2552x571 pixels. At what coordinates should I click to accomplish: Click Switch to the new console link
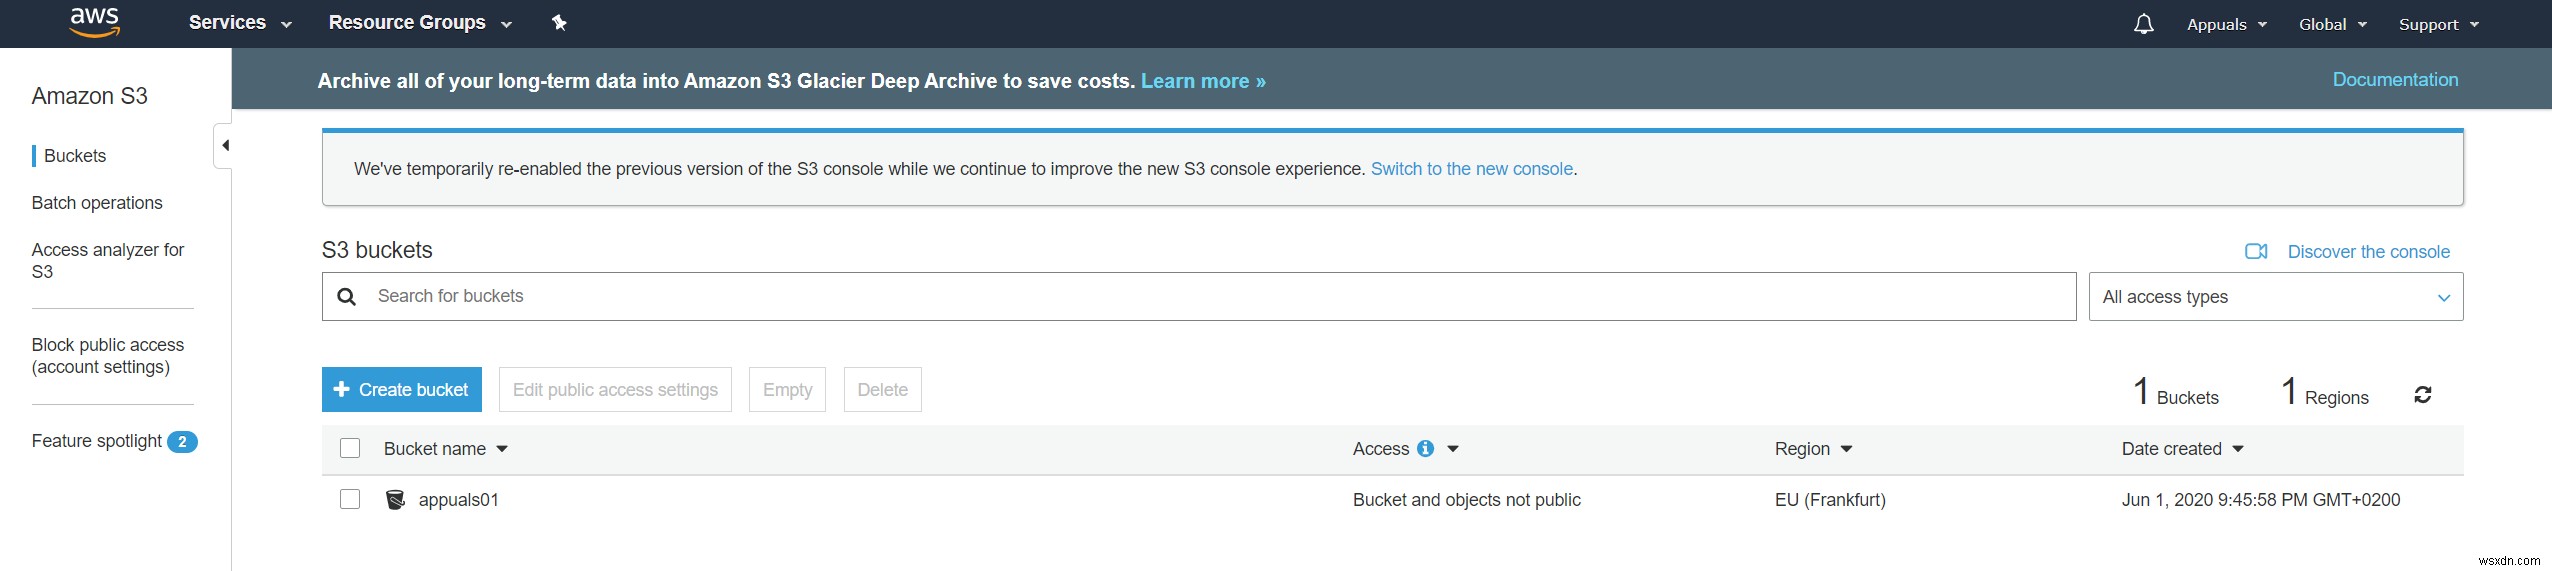[x=1472, y=169]
